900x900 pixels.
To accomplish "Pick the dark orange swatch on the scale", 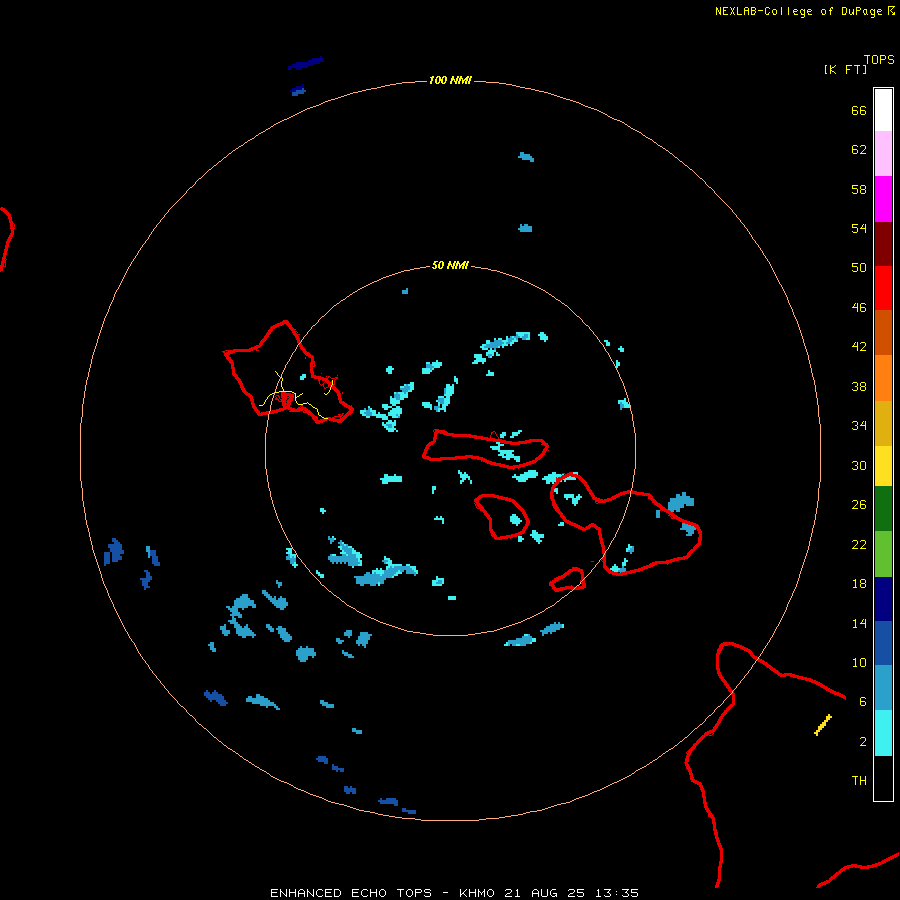I will 883,332.
